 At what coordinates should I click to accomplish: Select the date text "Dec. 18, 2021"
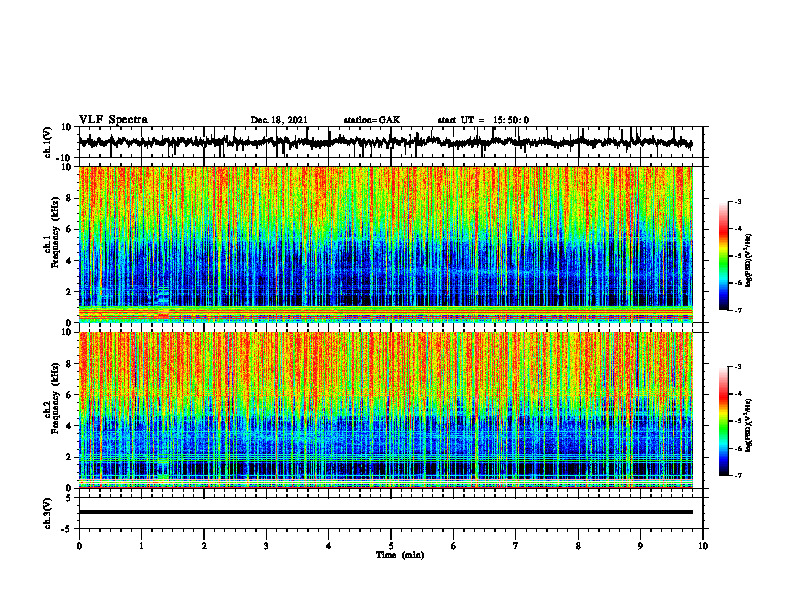[279, 120]
